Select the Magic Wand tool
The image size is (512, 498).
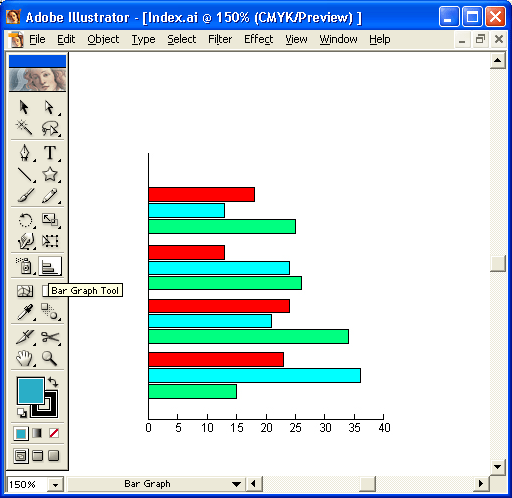point(24,128)
